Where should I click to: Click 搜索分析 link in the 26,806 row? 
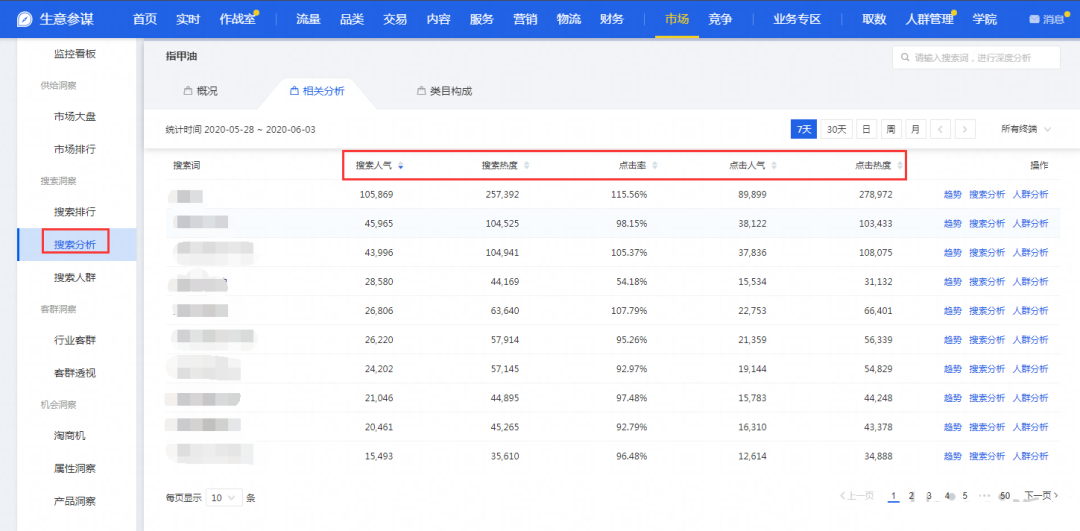pos(987,311)
